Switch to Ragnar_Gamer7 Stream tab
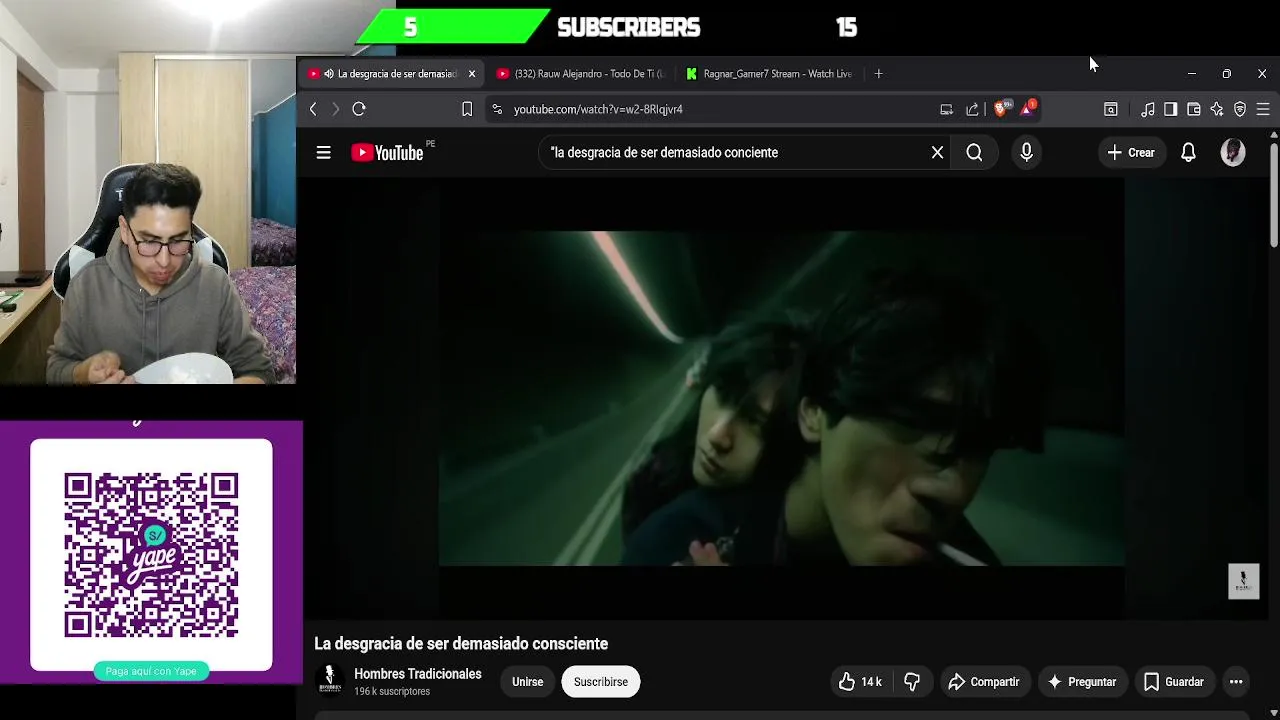 pos(768,74)
